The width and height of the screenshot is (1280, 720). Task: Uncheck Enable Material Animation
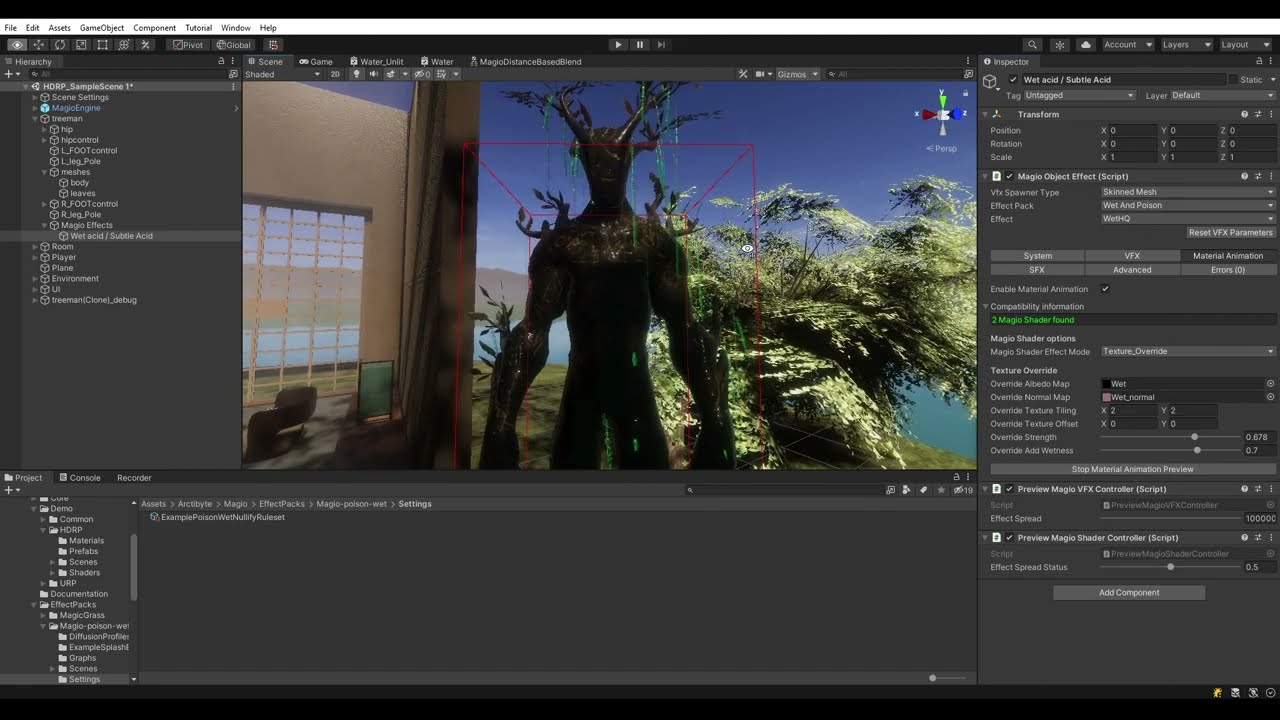[x=1105, y=289]
